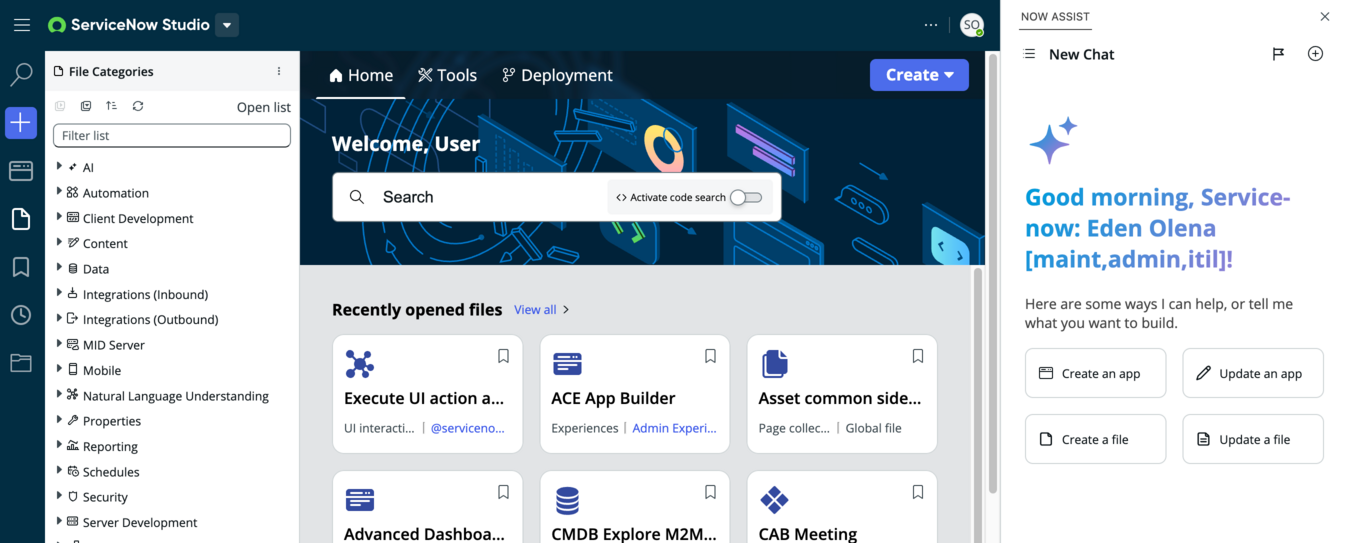
Task: Click the flag icon in Now Assist
Action: point(1278,54)
